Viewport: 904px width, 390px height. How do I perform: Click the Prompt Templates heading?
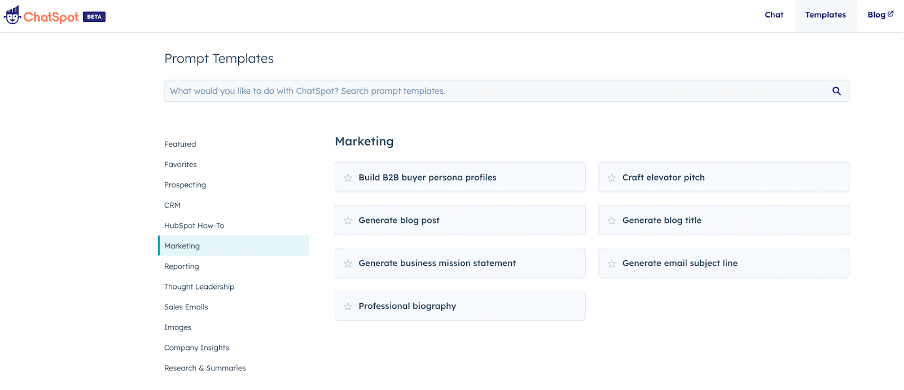click(x=219, y=58)
